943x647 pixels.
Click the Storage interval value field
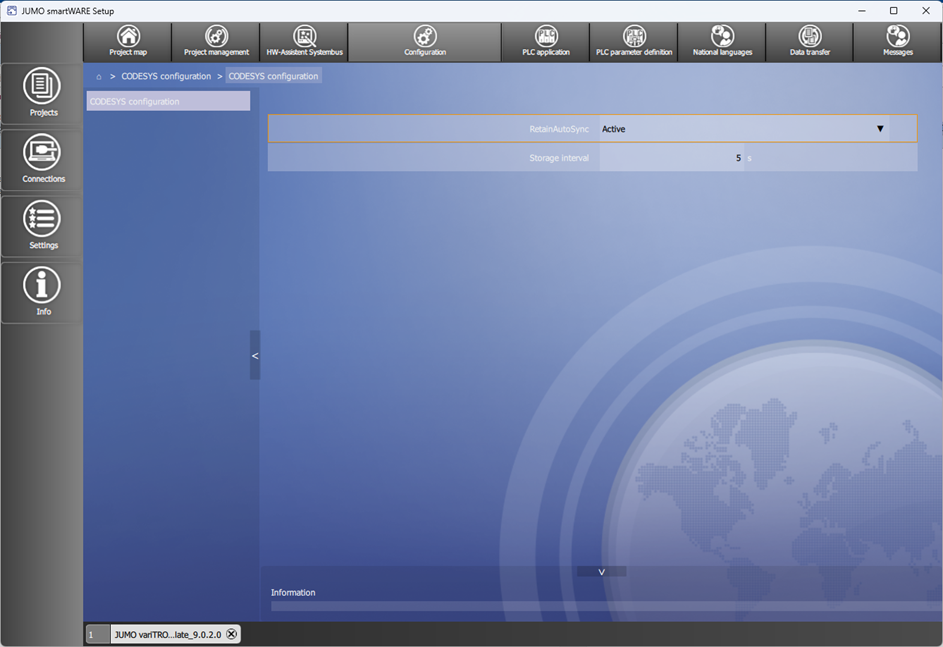point(671,158)
